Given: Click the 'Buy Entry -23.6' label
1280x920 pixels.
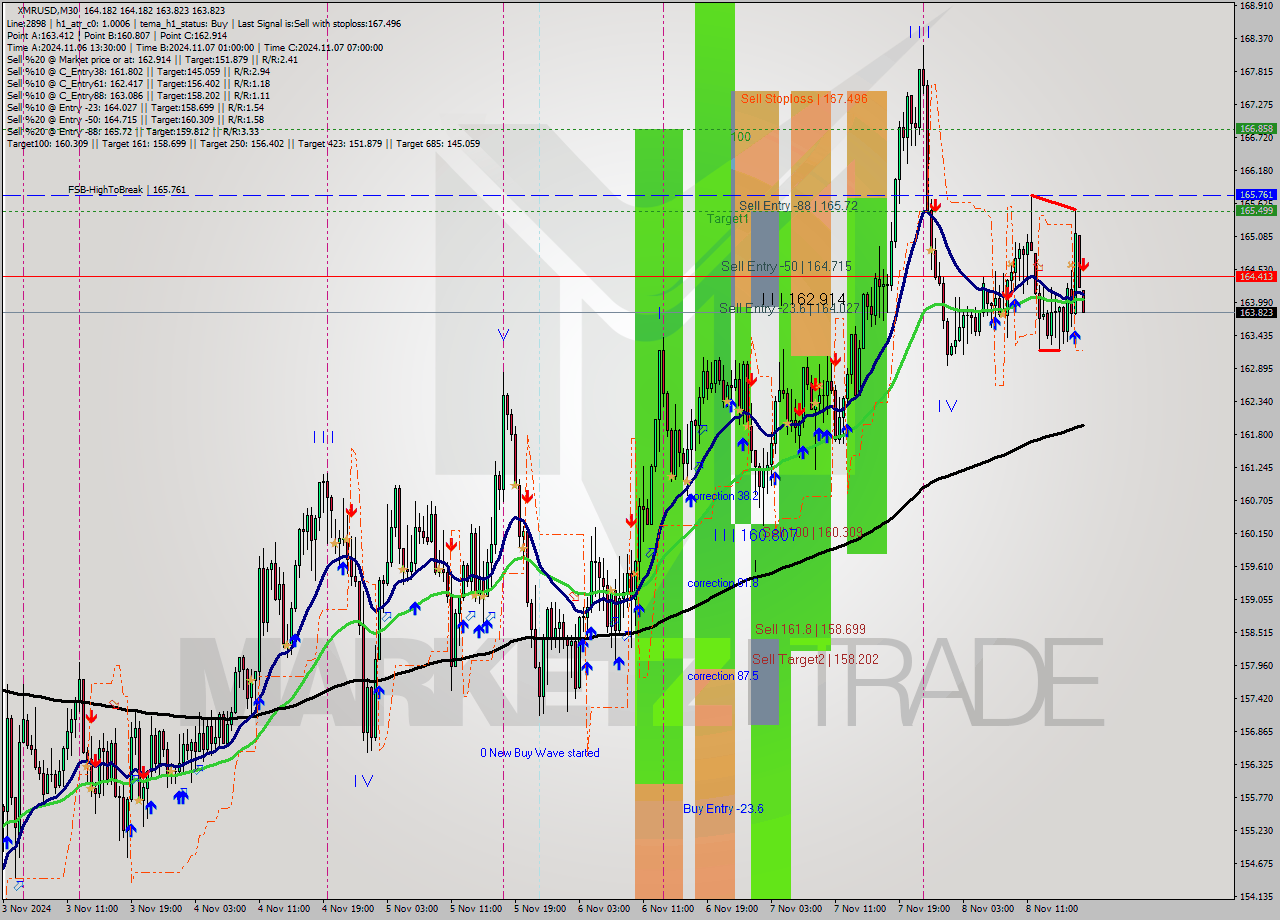Looking at the screenshot, I should coord(723,808).
